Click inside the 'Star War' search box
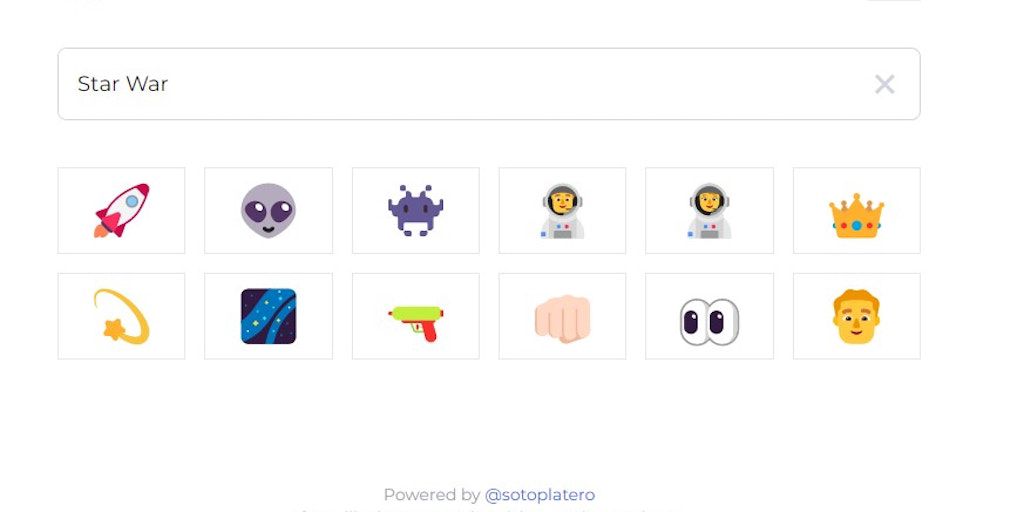This screenshot has width=1024, height=512. point(489,84)
